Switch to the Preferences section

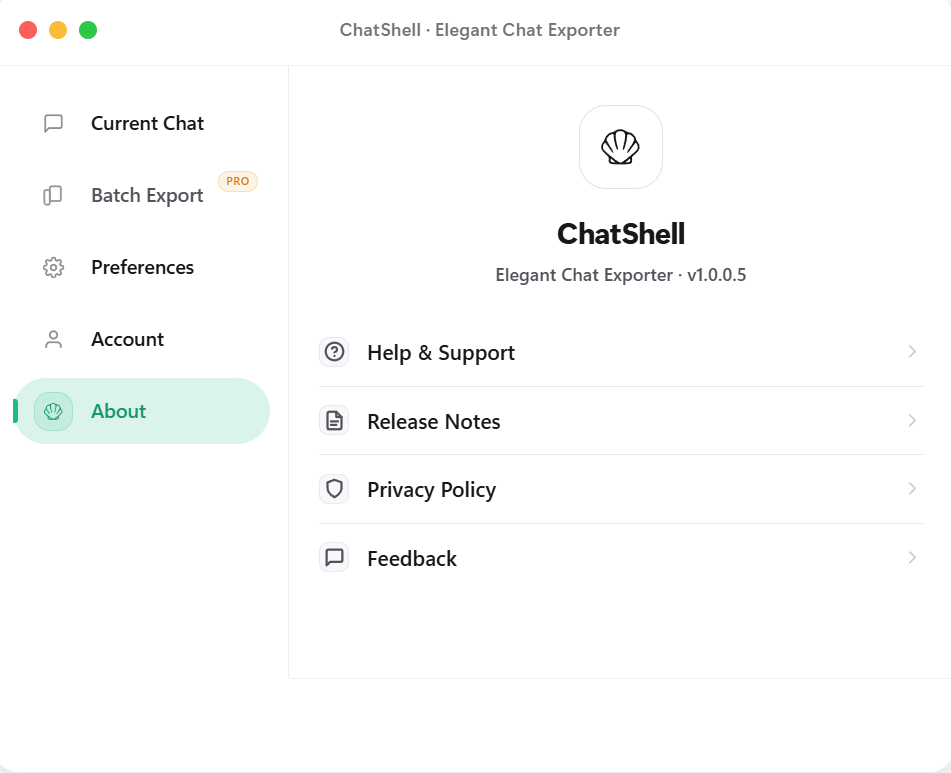point(142,267)
